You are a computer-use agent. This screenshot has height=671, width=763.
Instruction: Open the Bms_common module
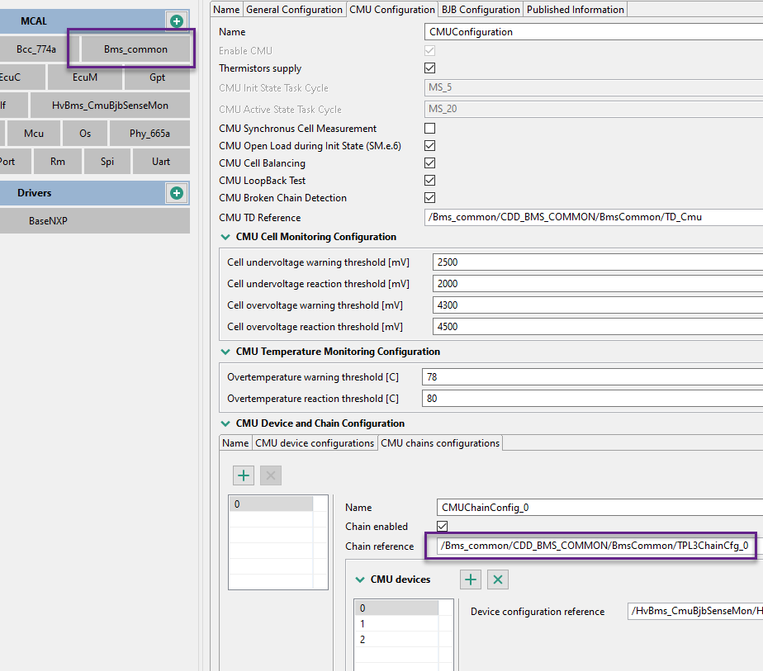point(135,49)
